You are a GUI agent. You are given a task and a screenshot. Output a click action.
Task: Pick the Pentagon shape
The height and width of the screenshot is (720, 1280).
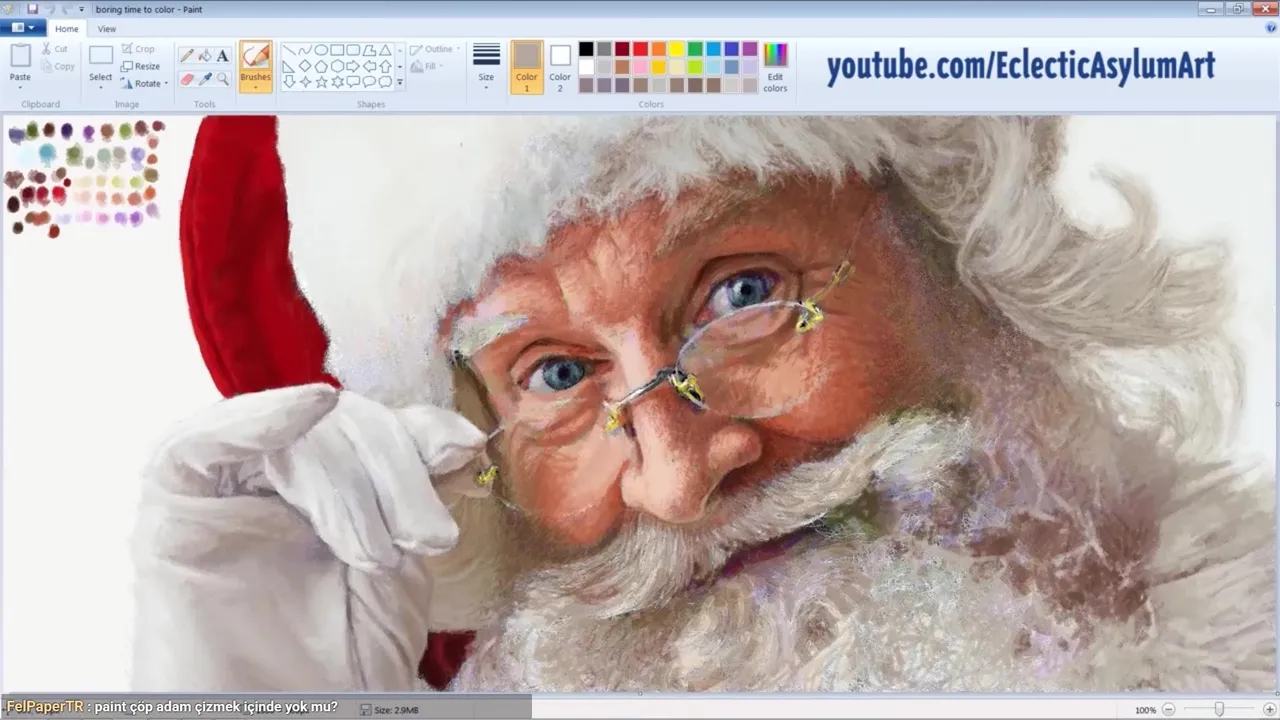(x=321, y=66)
